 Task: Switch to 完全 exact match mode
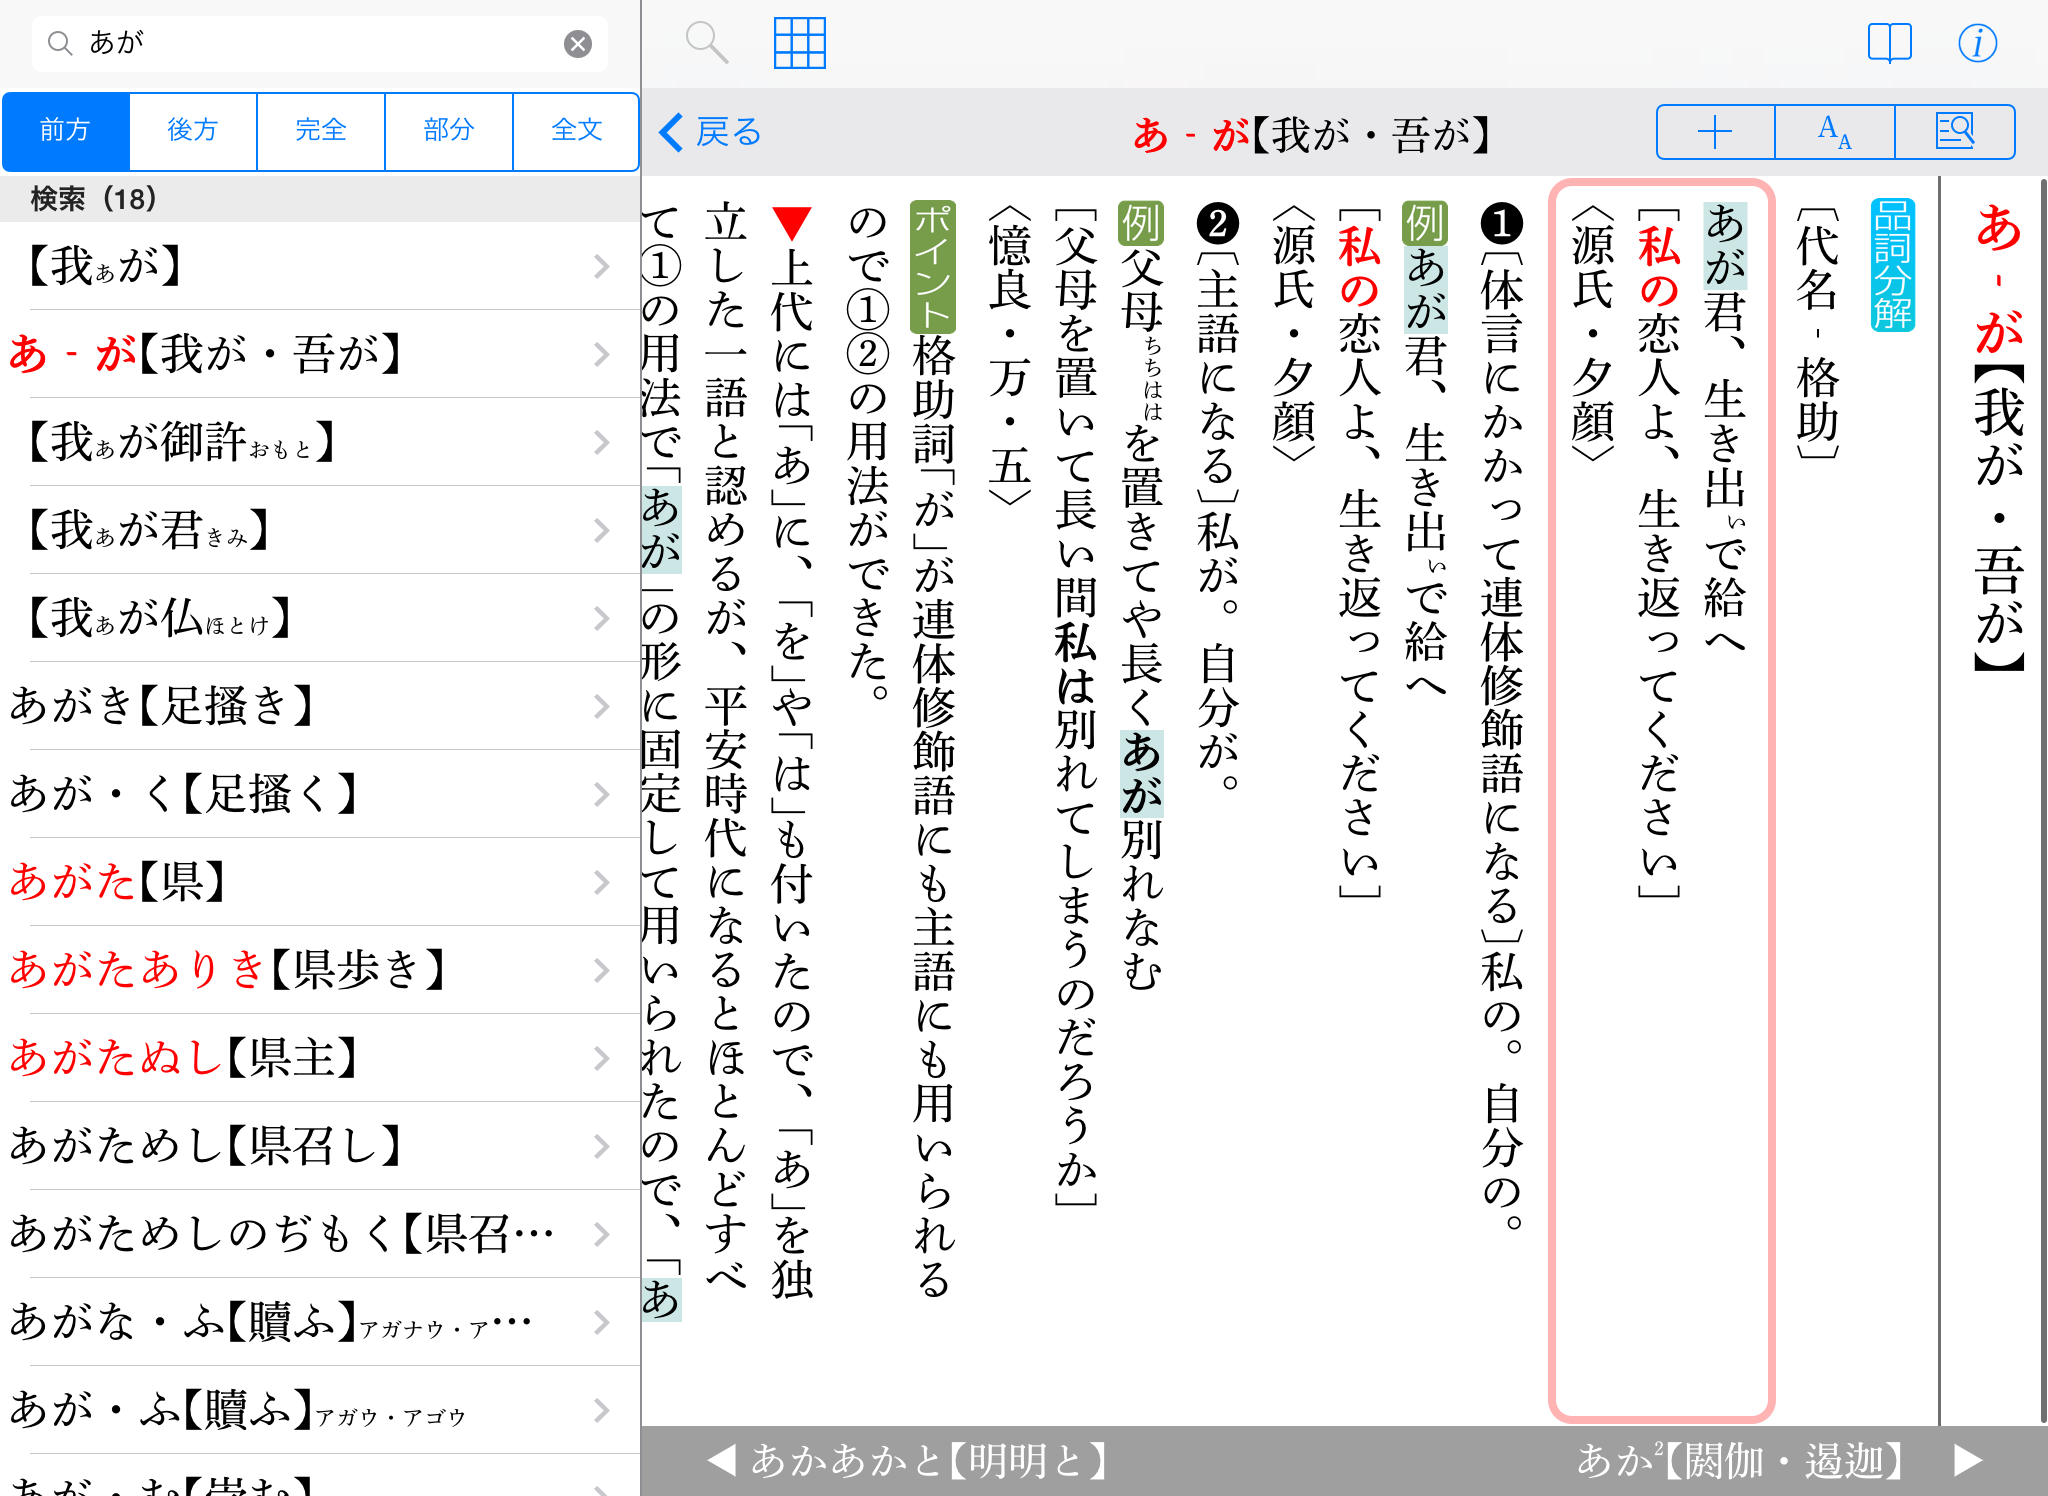pyautogui.click(x=321, y=130)
